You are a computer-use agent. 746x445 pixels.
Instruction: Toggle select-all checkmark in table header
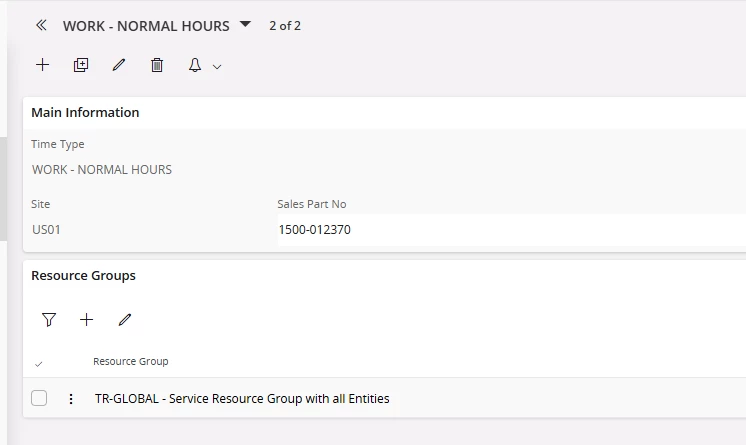39,364
